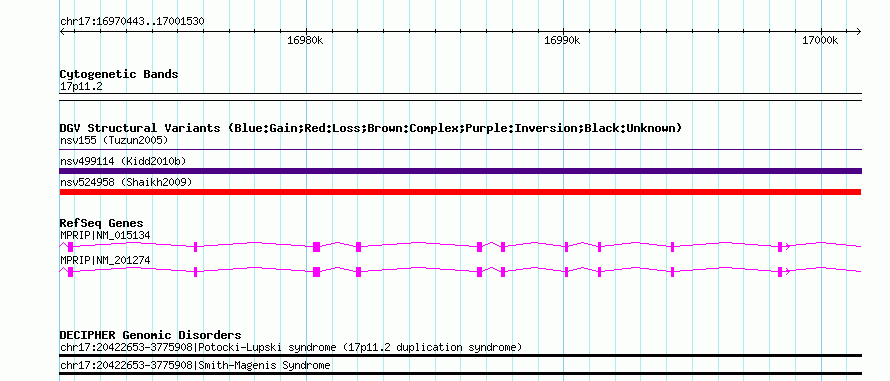Click first exon of MPRIP NM_201274 transcript
The image size is (890, 381).
pyautogui.click(x=70, y=271)
